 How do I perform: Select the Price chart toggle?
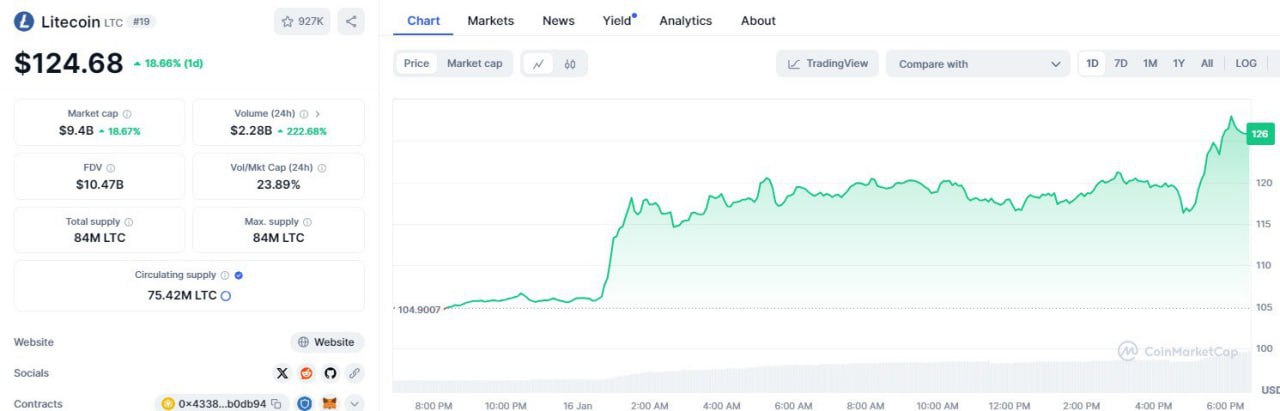click(x=417, y=63)
